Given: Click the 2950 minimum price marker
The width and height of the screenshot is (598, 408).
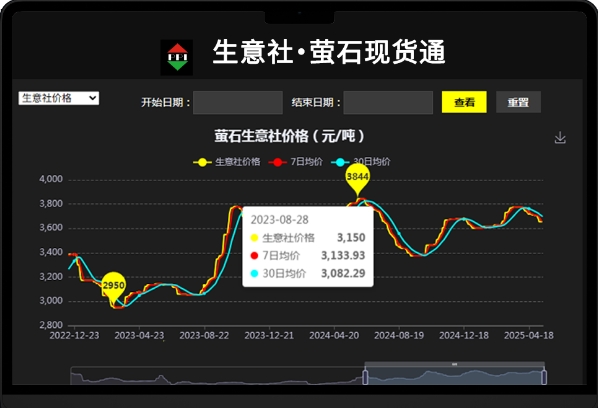Looking at the screenshot, I should pos(114,287).
